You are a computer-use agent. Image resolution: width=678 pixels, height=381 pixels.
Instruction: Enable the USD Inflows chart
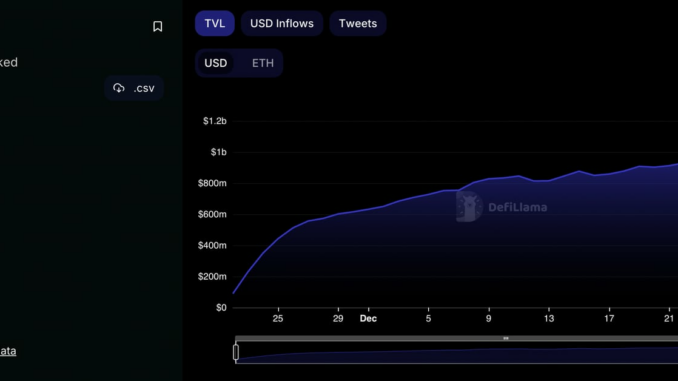[282, 23]
